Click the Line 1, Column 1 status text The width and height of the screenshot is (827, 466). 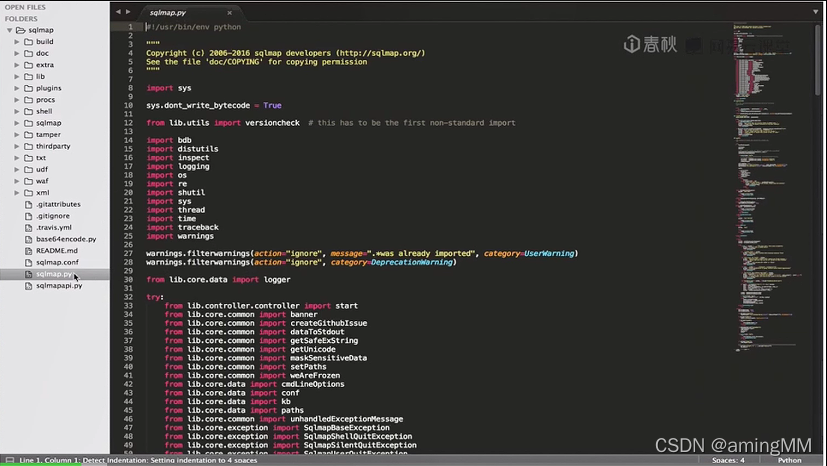point(49,460)
